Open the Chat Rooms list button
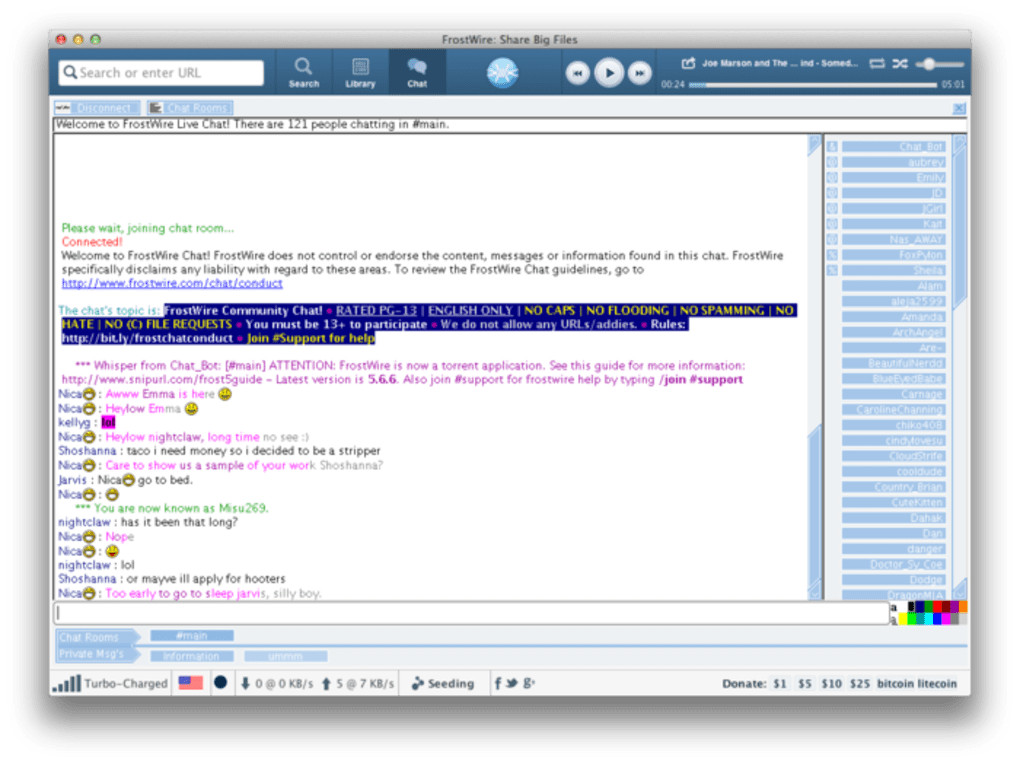The image size is (1020, 764). tap(190, 107)
